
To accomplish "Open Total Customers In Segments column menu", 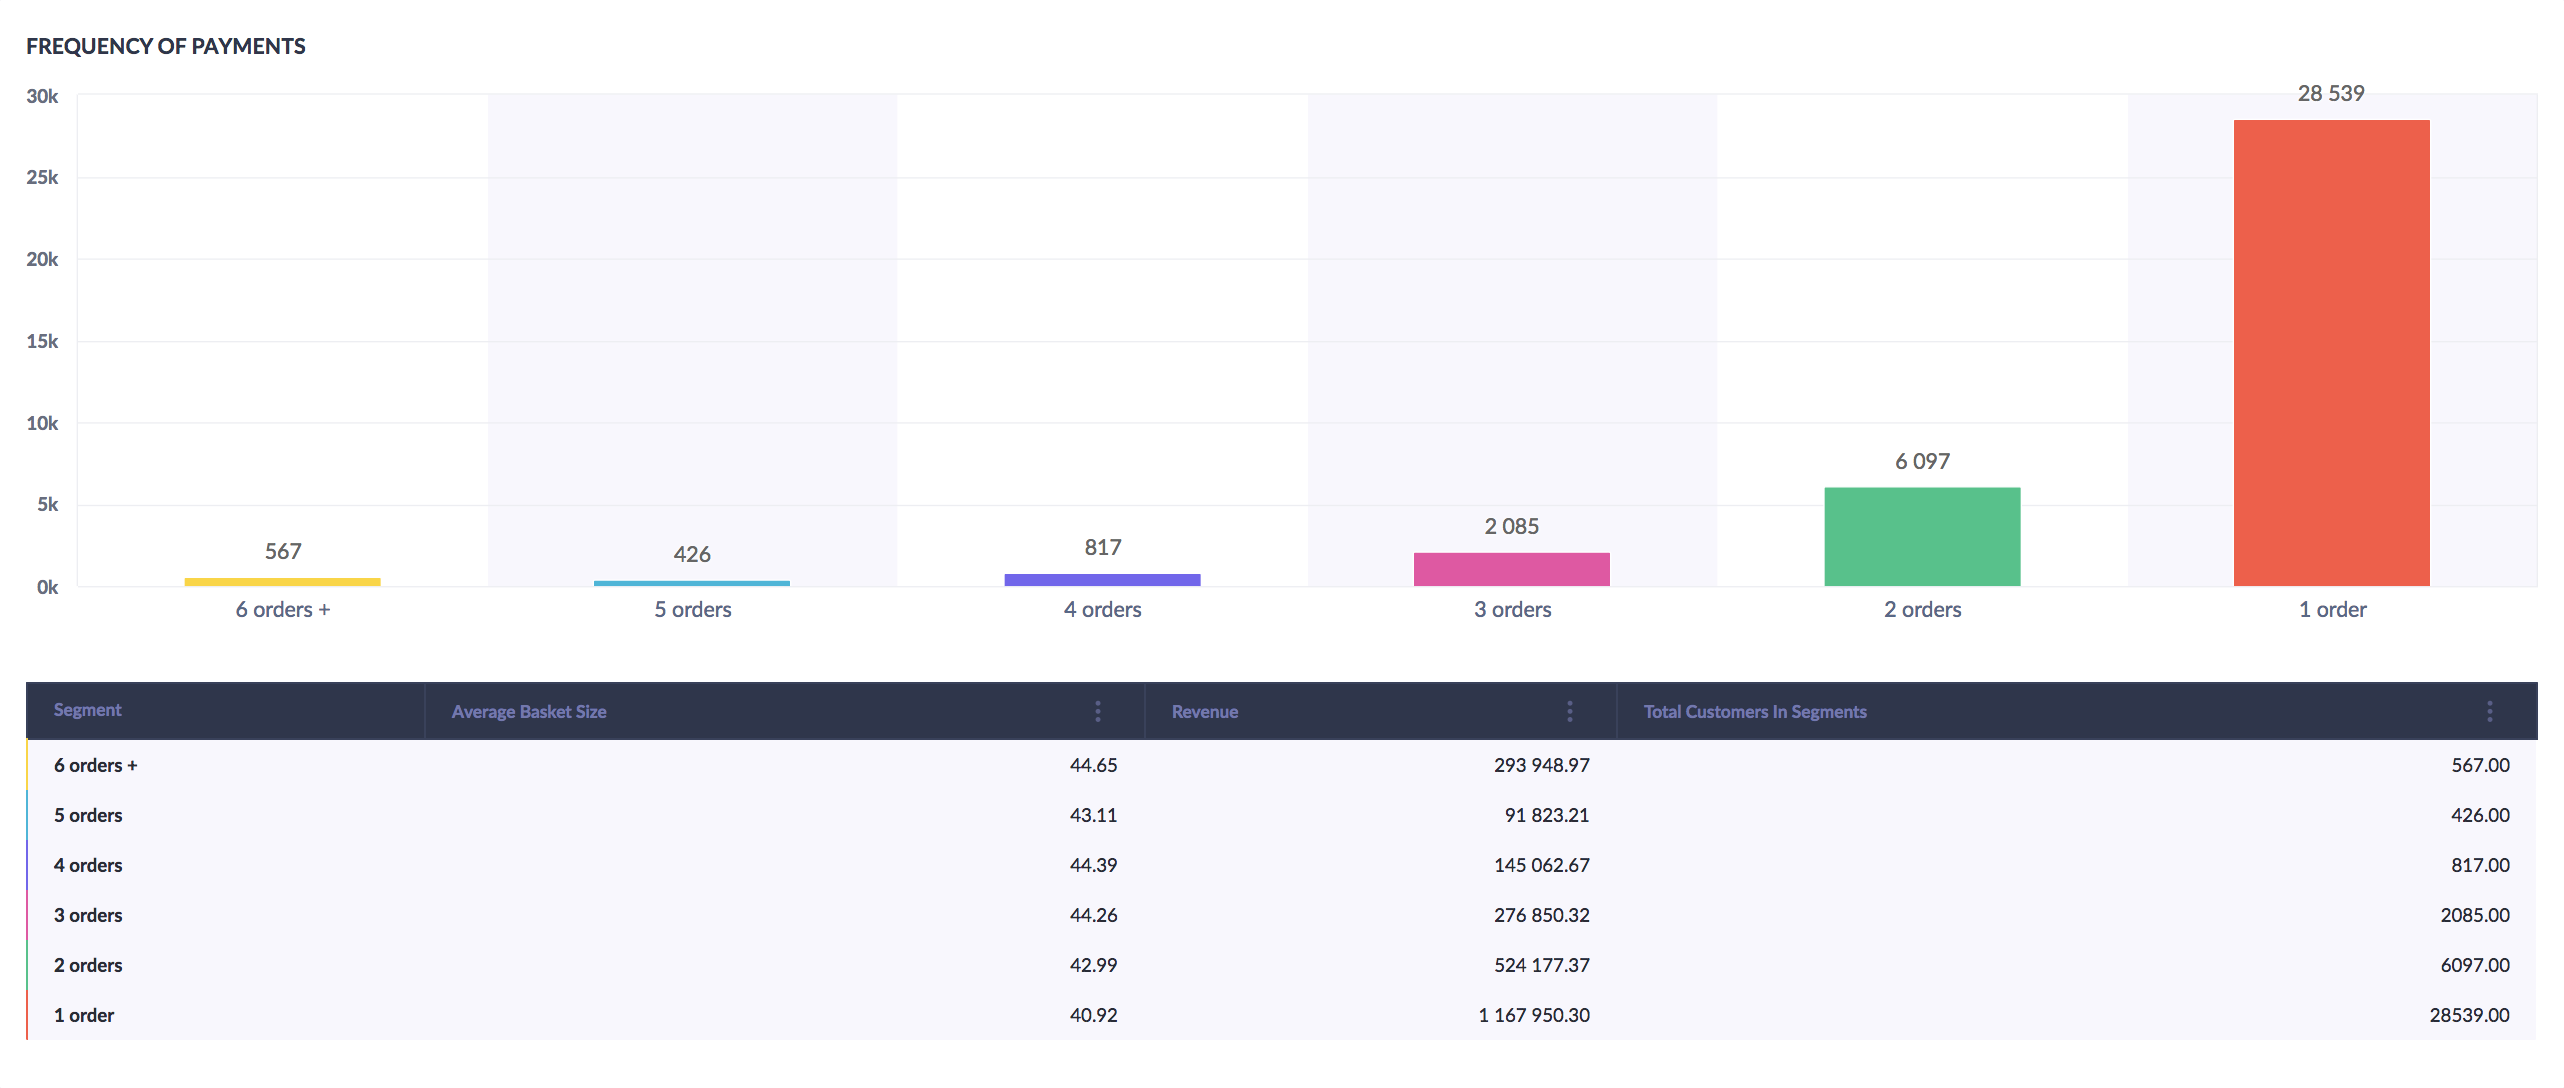I will [2489, 711].
